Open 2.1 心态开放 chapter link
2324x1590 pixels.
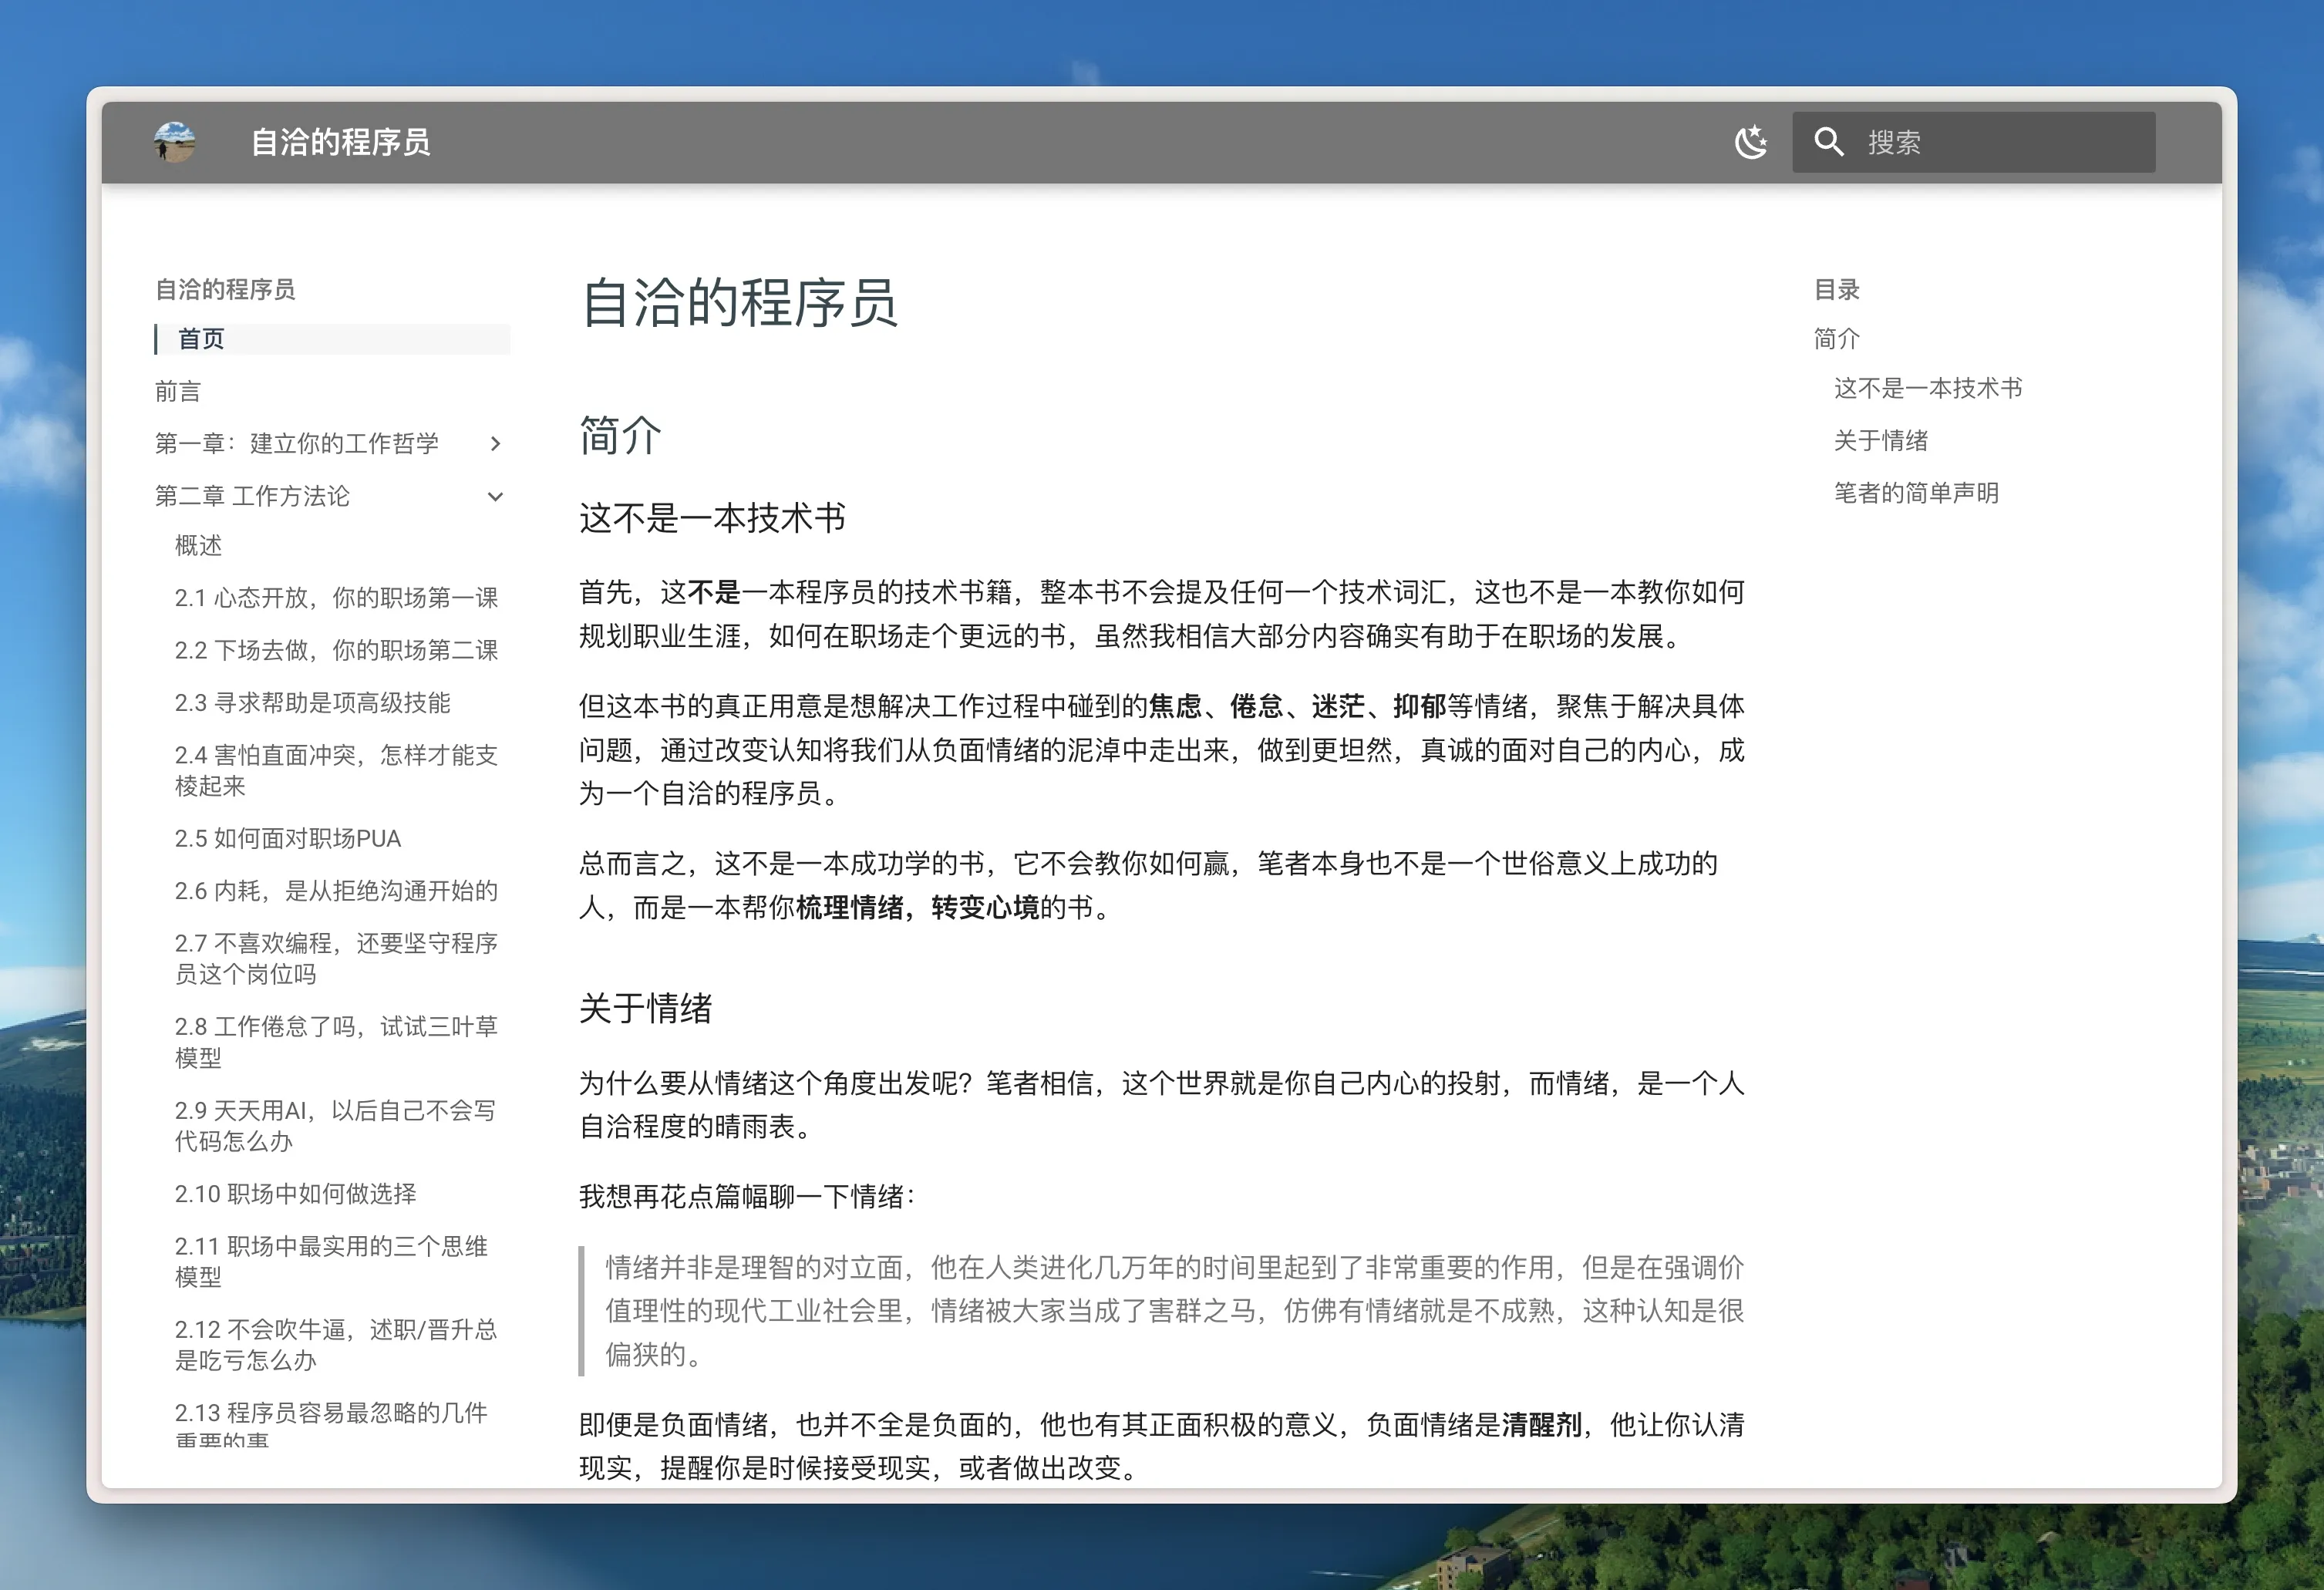336,598
